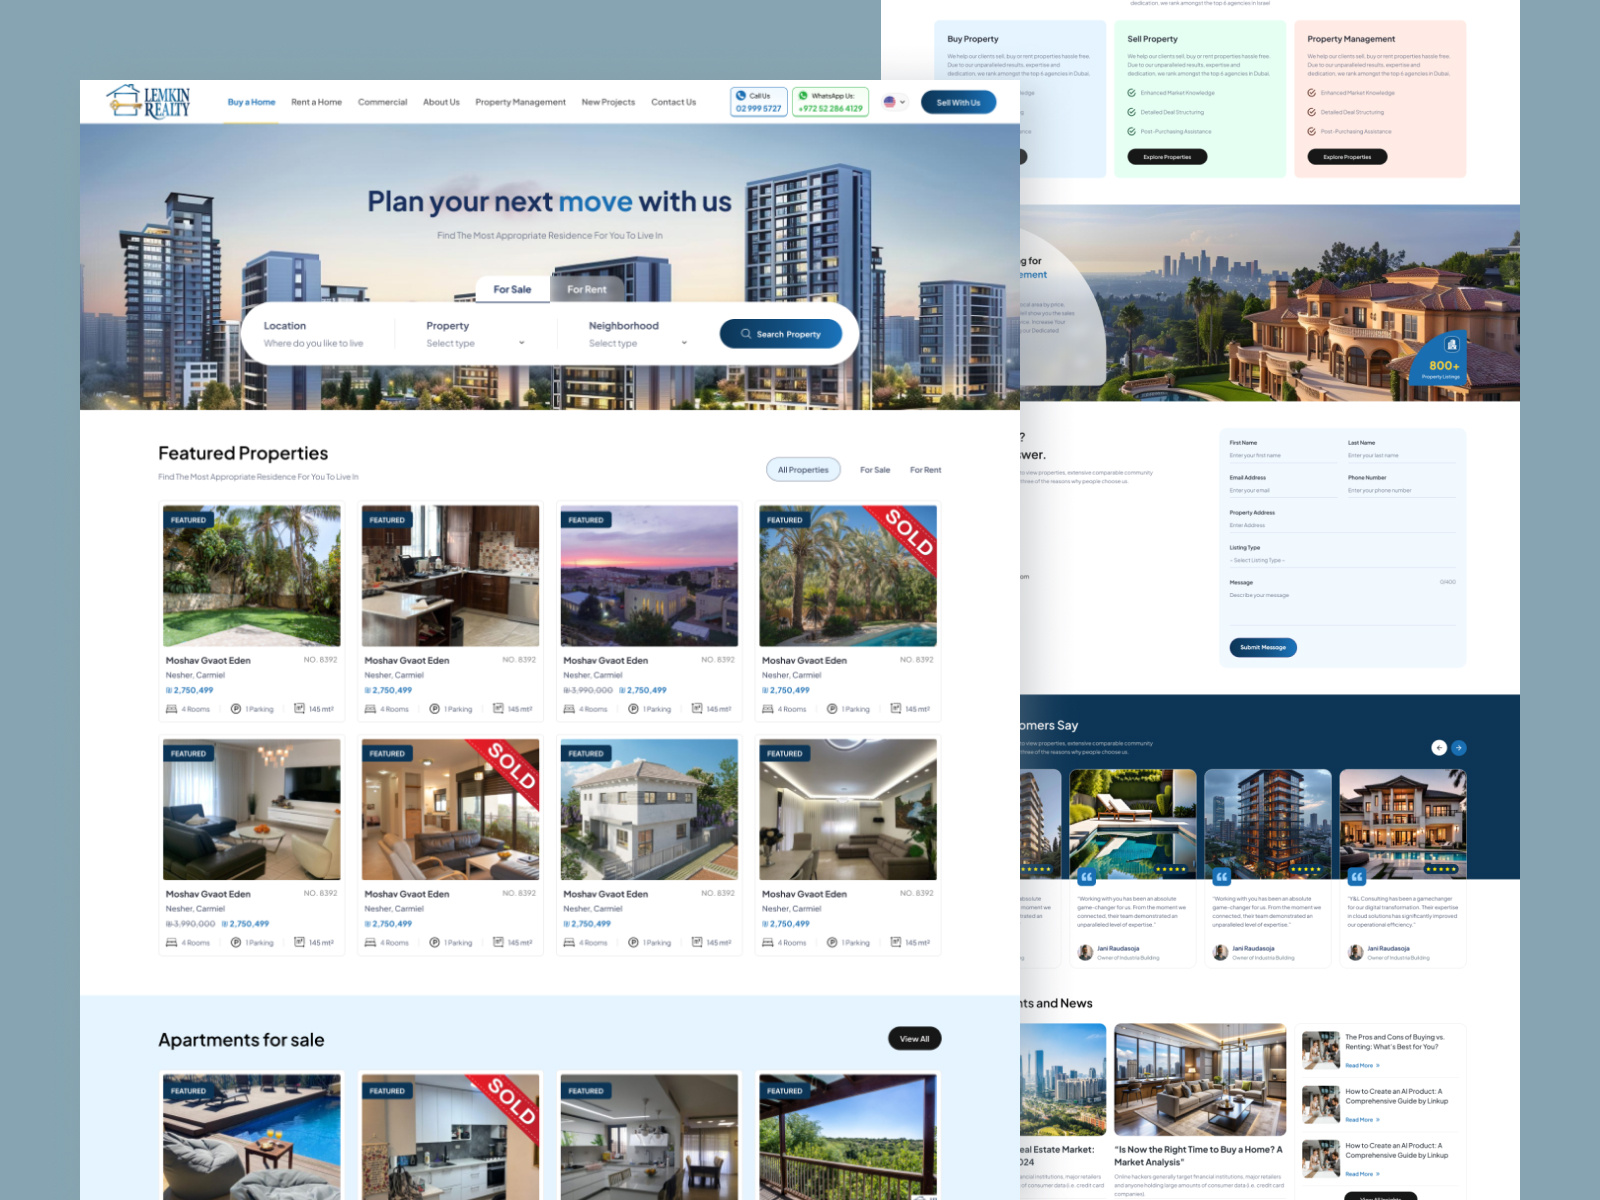The image size is (1600, 1200).
Task: Click View All apartments button
Action: coord(914,1038)
